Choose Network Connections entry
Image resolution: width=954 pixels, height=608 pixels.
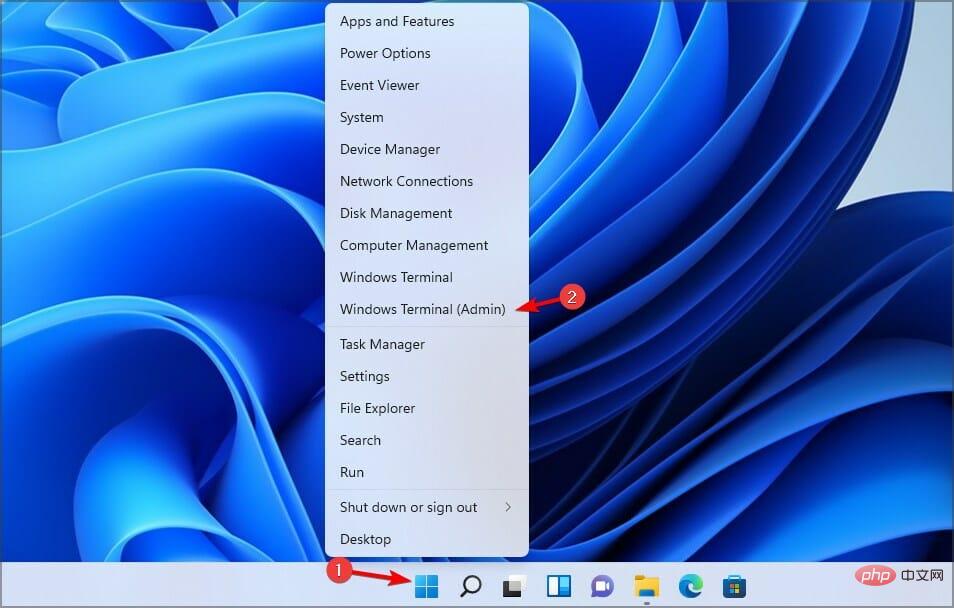[427, 181]
